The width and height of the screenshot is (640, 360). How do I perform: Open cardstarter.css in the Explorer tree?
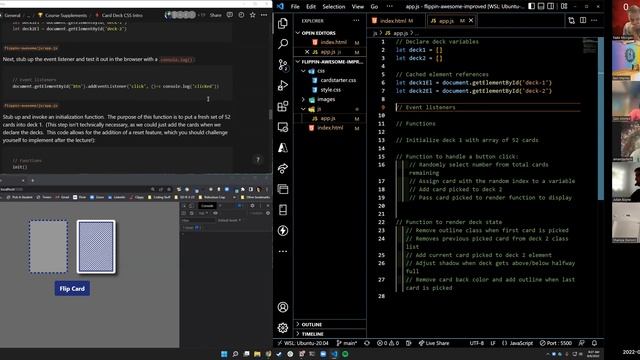pos(338,80)
